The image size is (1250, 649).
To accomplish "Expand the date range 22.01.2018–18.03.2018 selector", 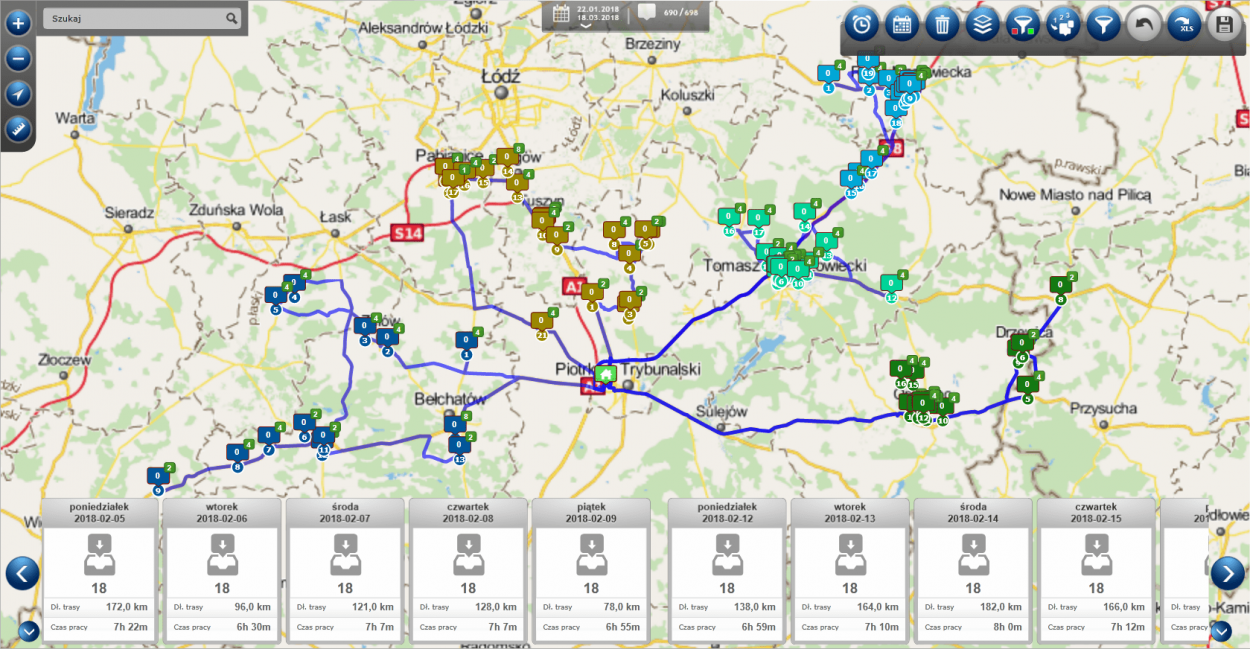I will pyautogui.click(x=587, y=15).
